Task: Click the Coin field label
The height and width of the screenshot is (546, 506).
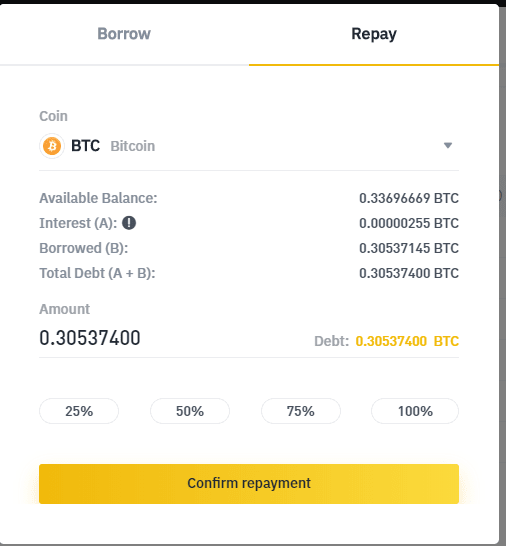Action: click(x=53, y=116)
